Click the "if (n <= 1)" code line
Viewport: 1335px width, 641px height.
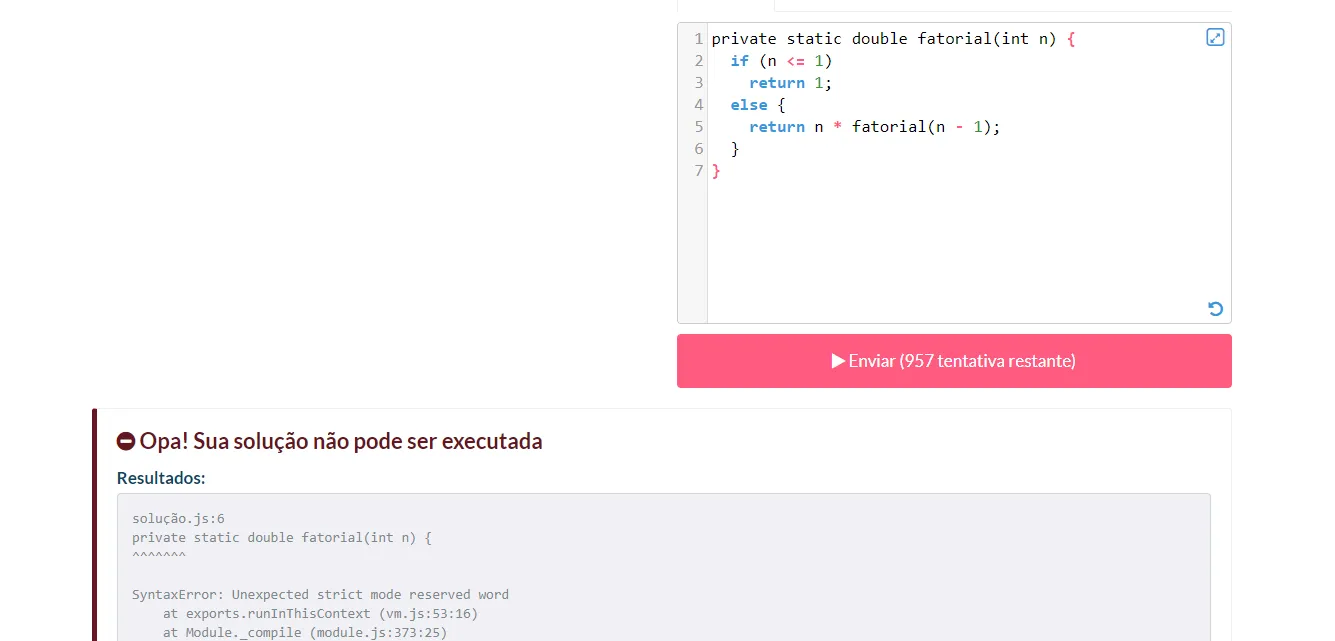tap(780, 61)
